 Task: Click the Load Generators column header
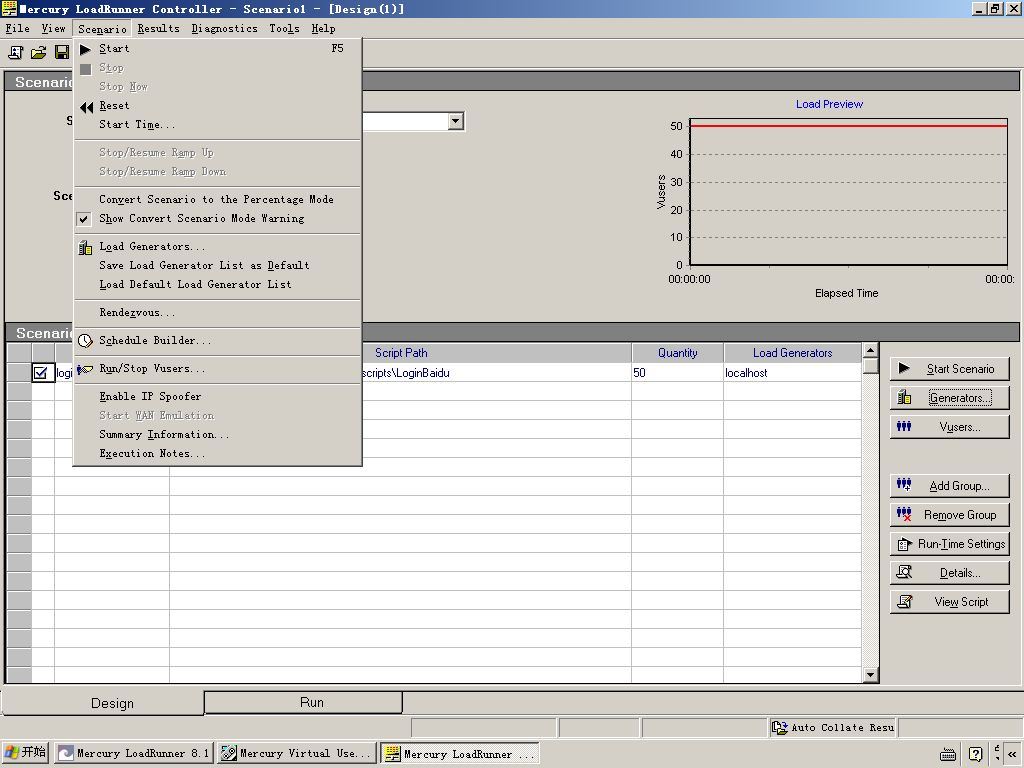pyautogui.click(x=792, y=353)
